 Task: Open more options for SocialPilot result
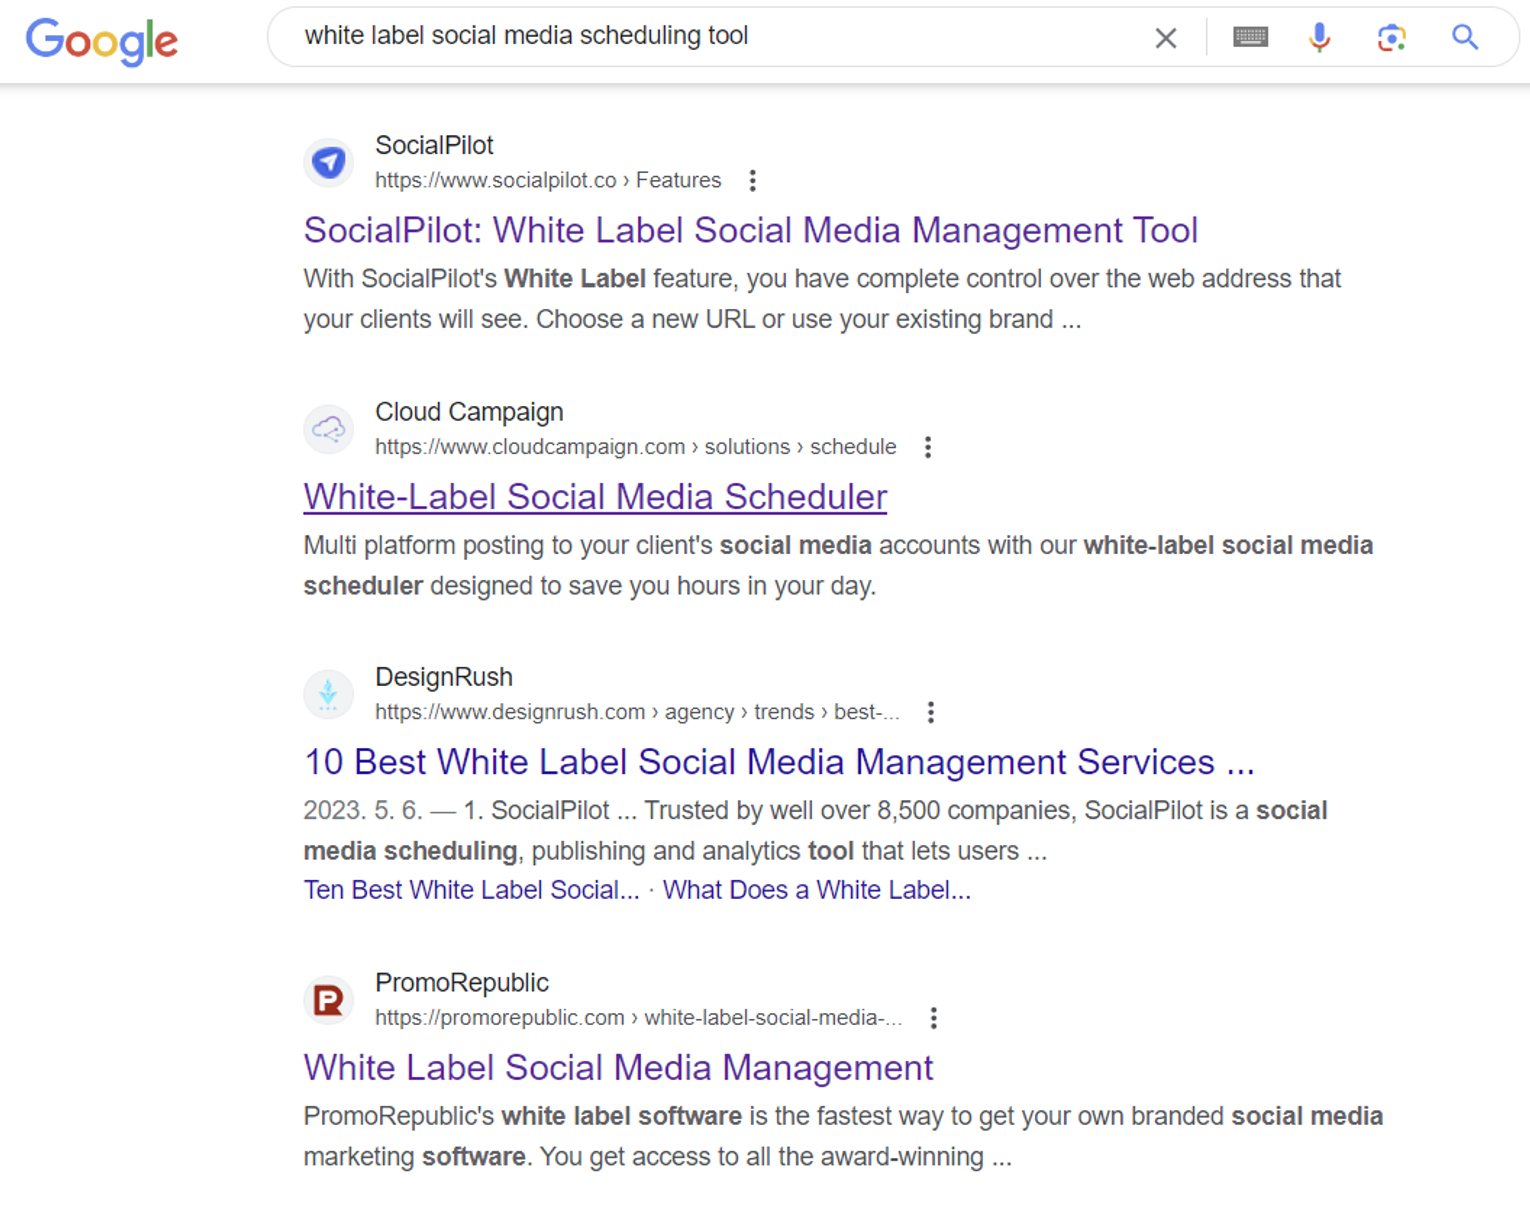[x=753, y=180]
